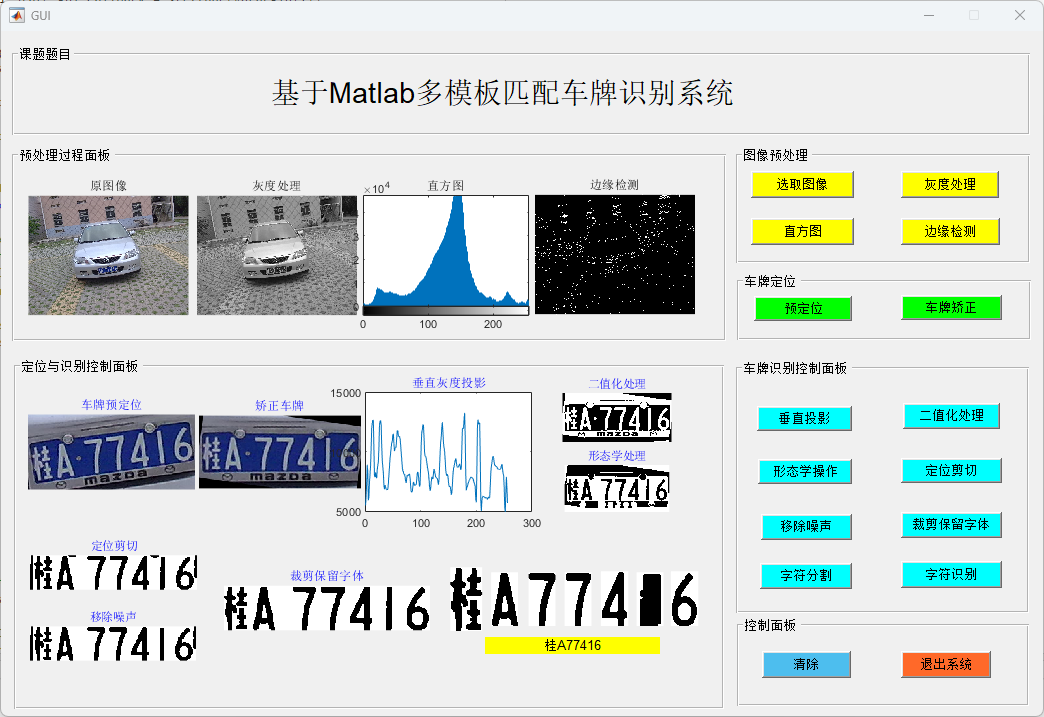The image size is (1044, 717).
Task: Close the GUI window
Action: [x=1019, y=15]
